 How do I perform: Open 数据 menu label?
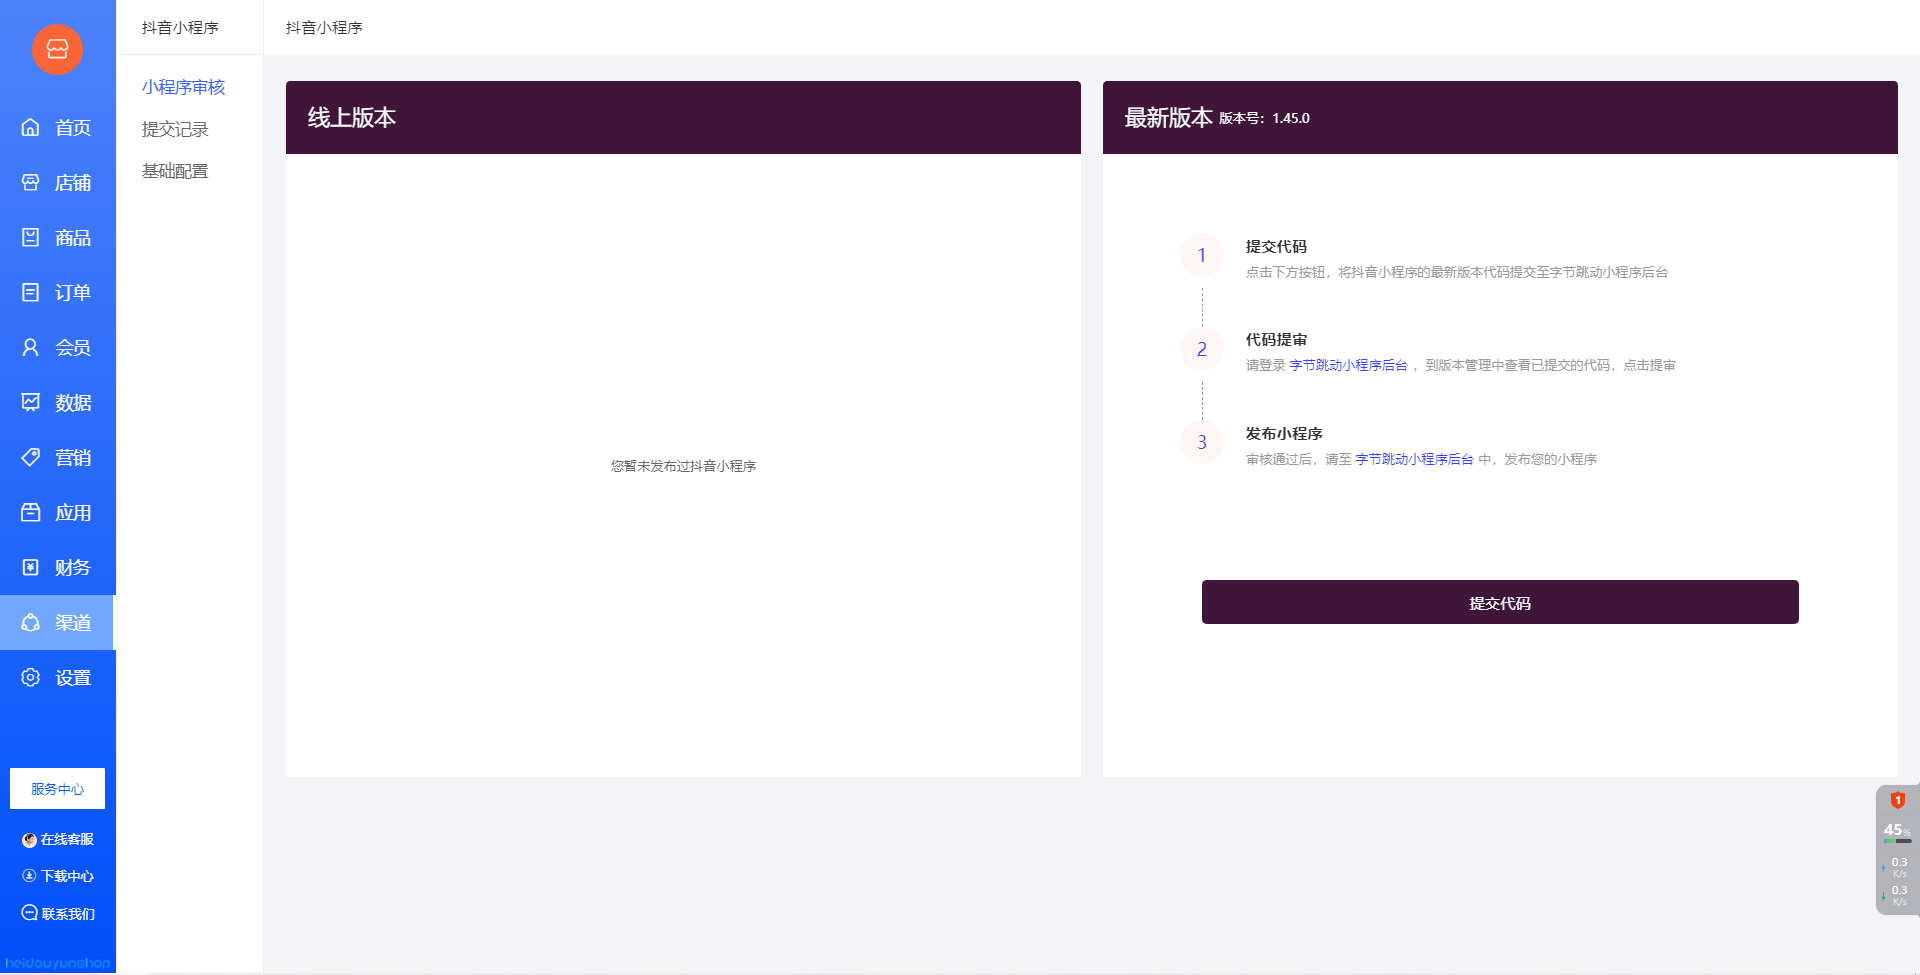[73, 403]
